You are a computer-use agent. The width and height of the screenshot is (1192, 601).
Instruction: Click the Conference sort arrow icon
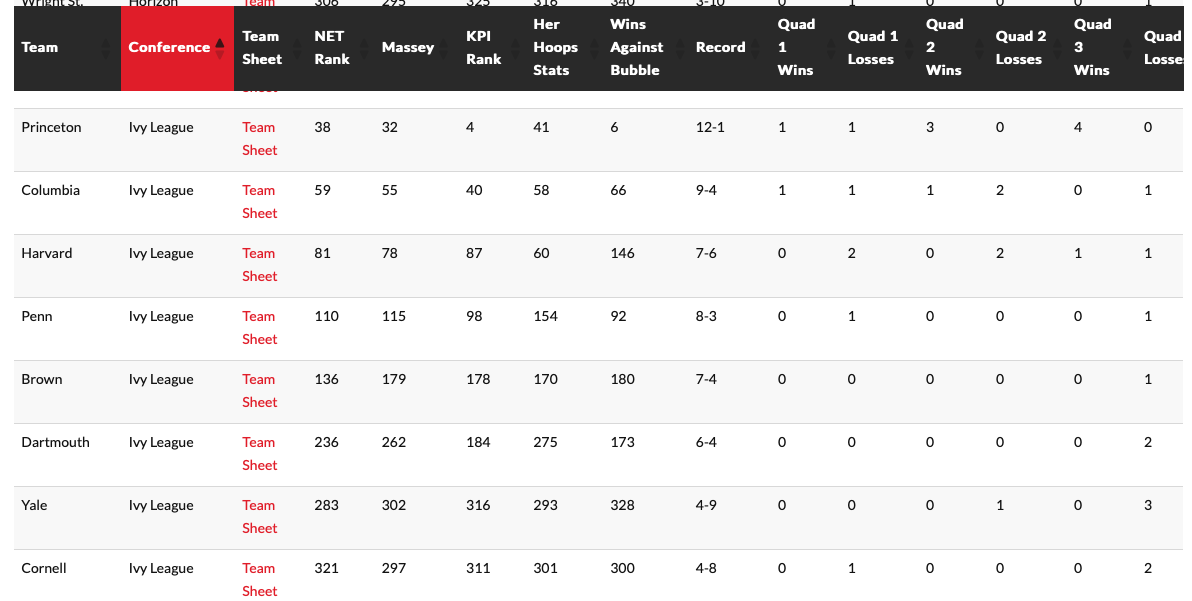point(220,48)
